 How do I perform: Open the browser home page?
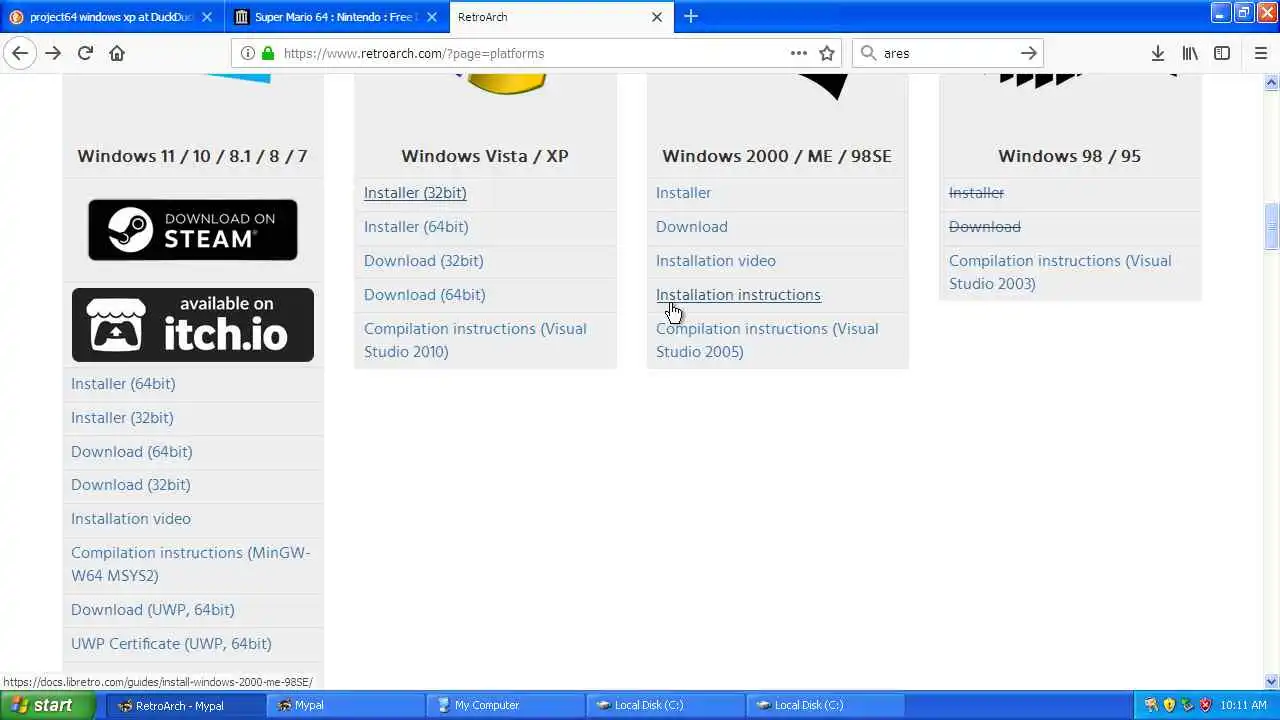[x=117, y=53]
